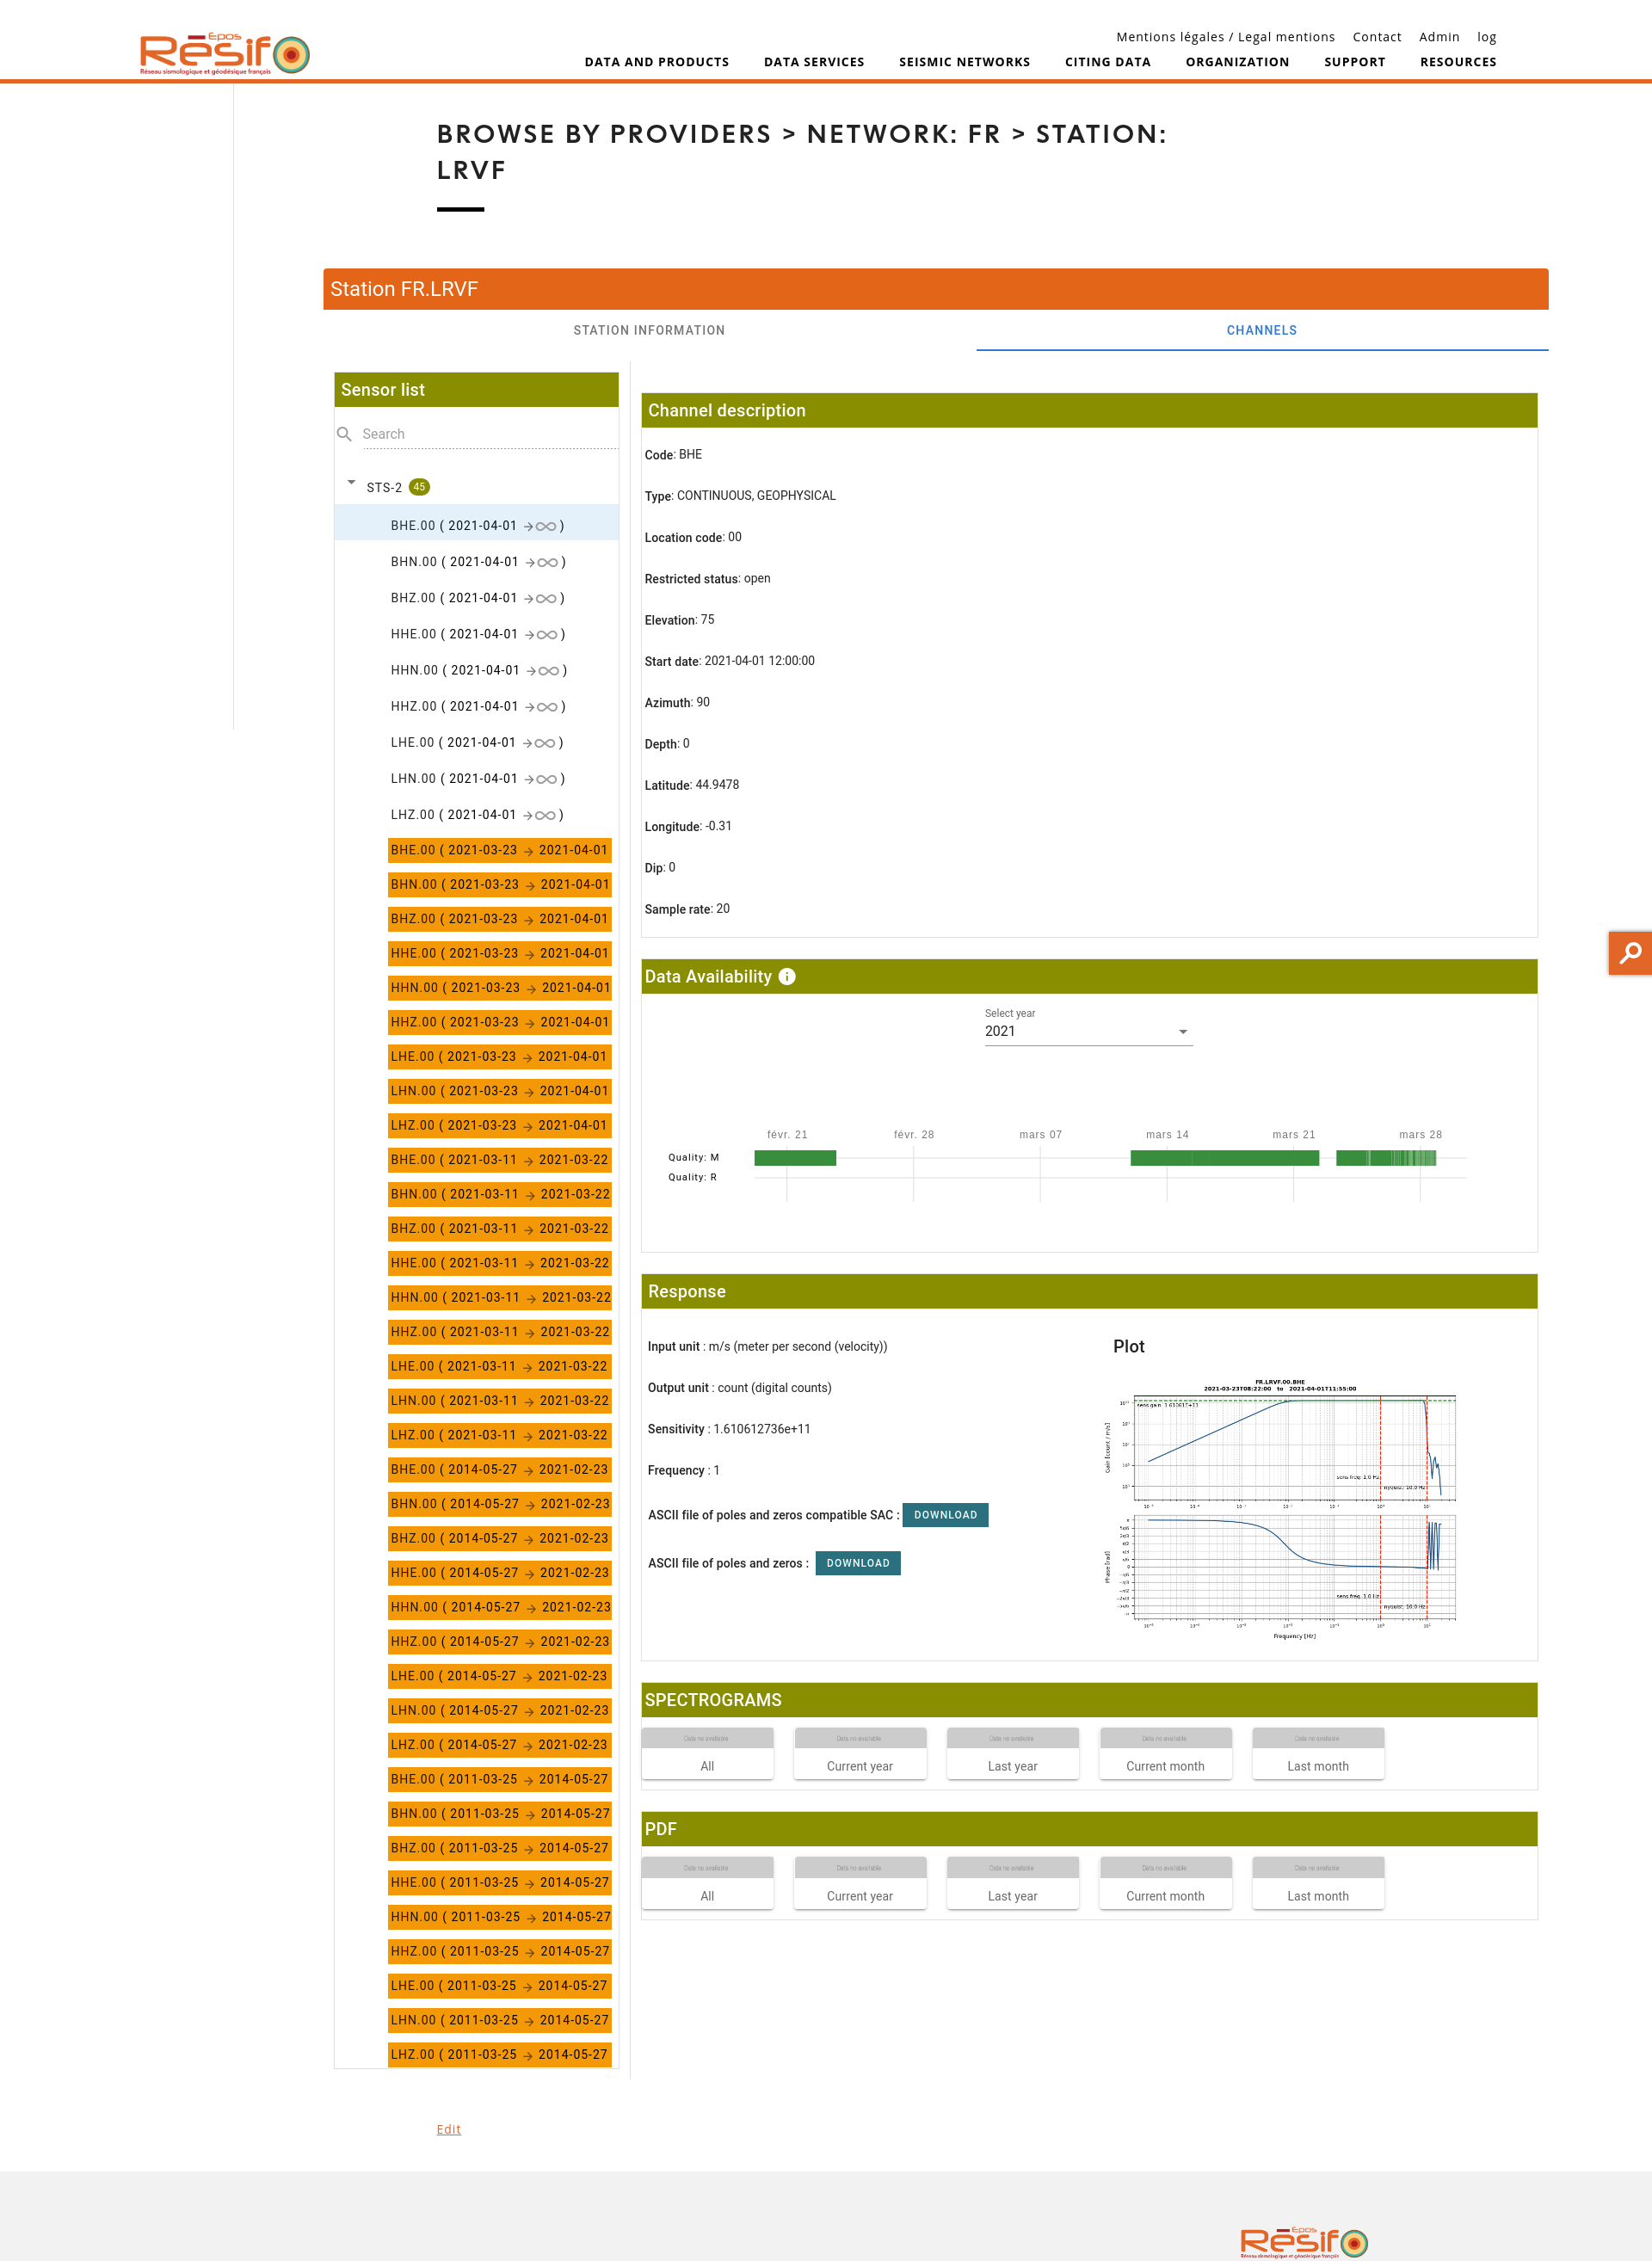Screen dimensions: 1652x2261
Task: Select BHE.00 (2011-03-25 → 2014-05-27)
Action: (x=499, y=1779)
